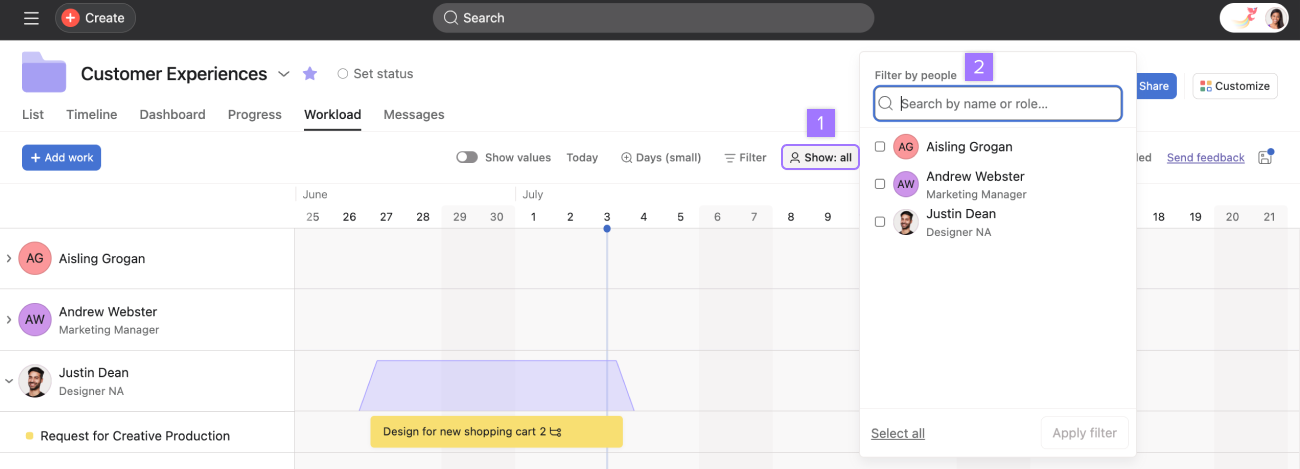Image resolution: width=1300 pixels, height=469 pixels.
Task: Switch to the Timeline tab
Action: (91, 115)
